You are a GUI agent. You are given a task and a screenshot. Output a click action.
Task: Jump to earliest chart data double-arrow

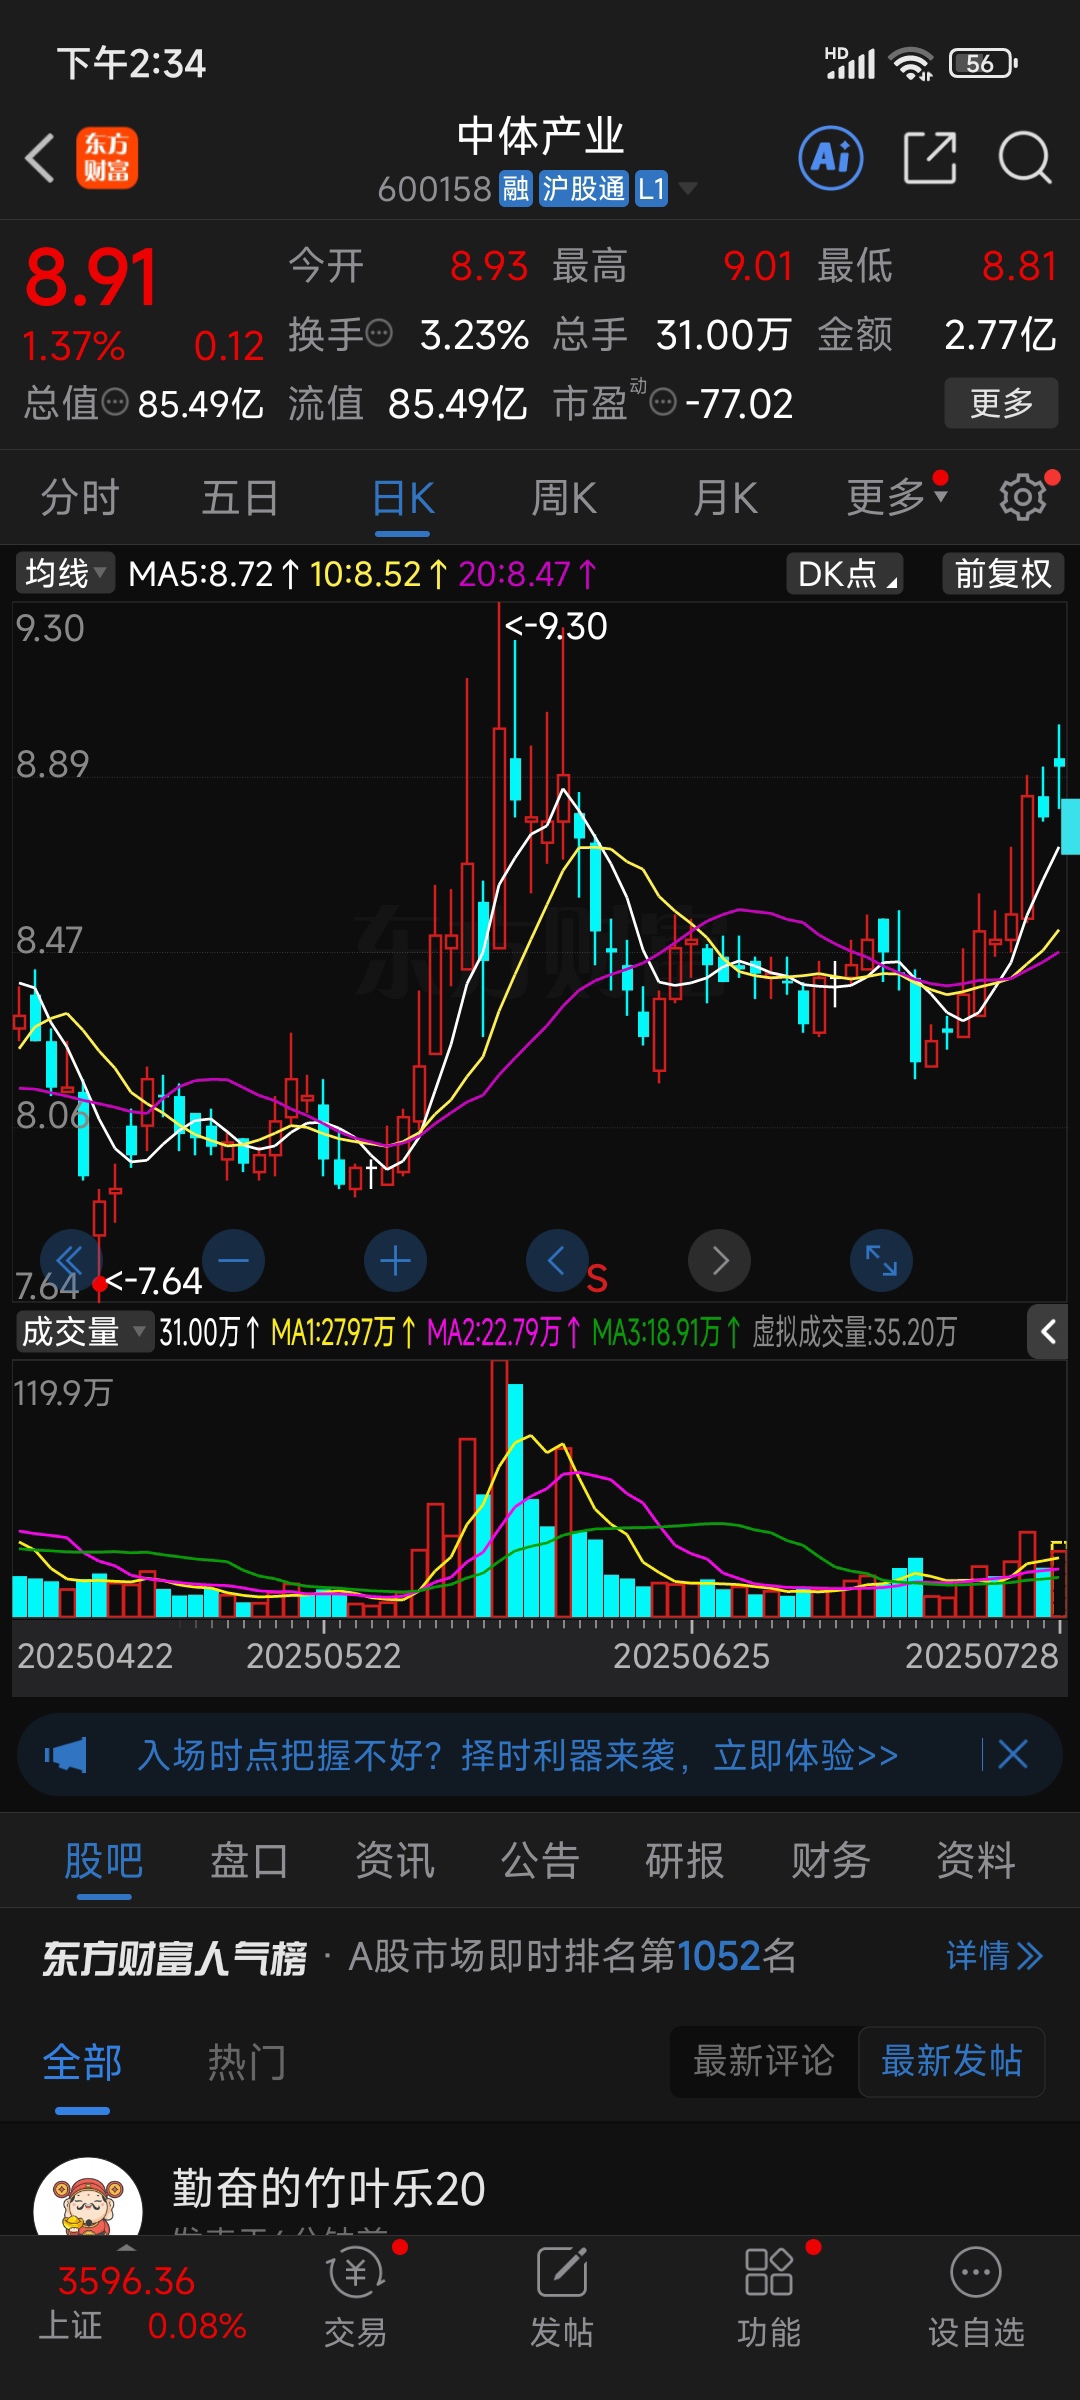[70, 1260]
